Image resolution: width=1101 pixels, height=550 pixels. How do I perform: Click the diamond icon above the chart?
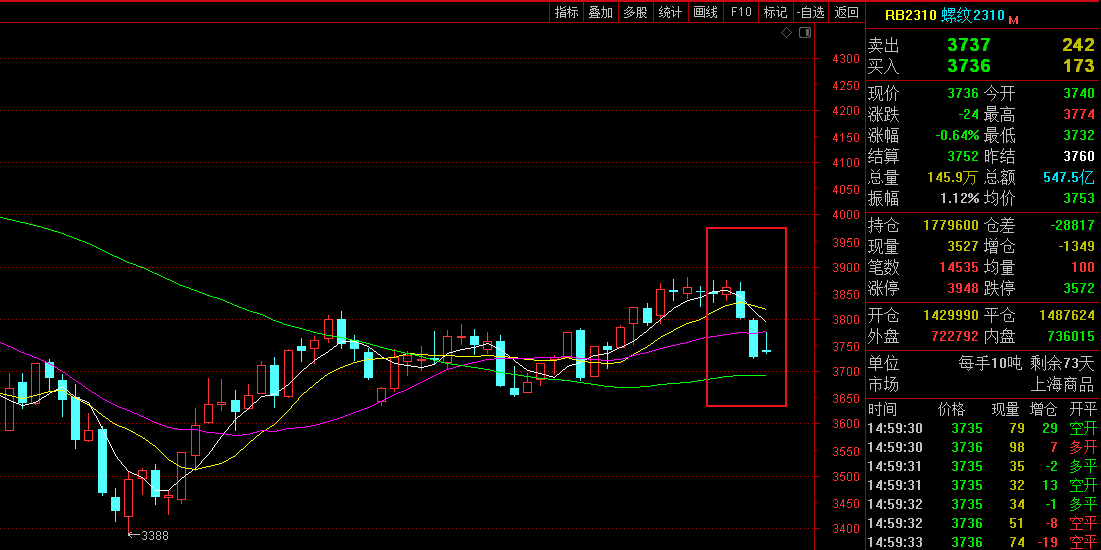pos(787,33)
